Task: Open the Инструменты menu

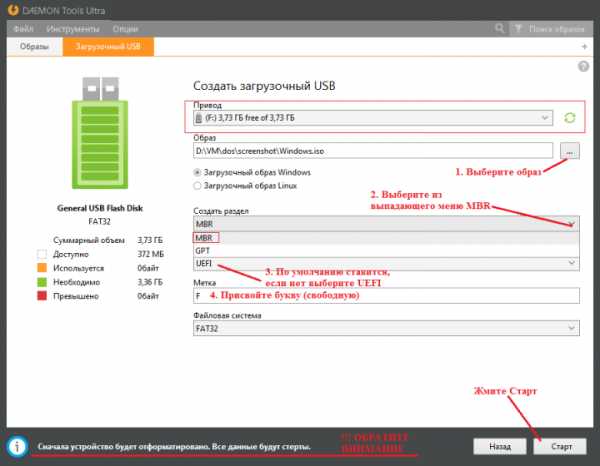Action: (x=73, y=29)
